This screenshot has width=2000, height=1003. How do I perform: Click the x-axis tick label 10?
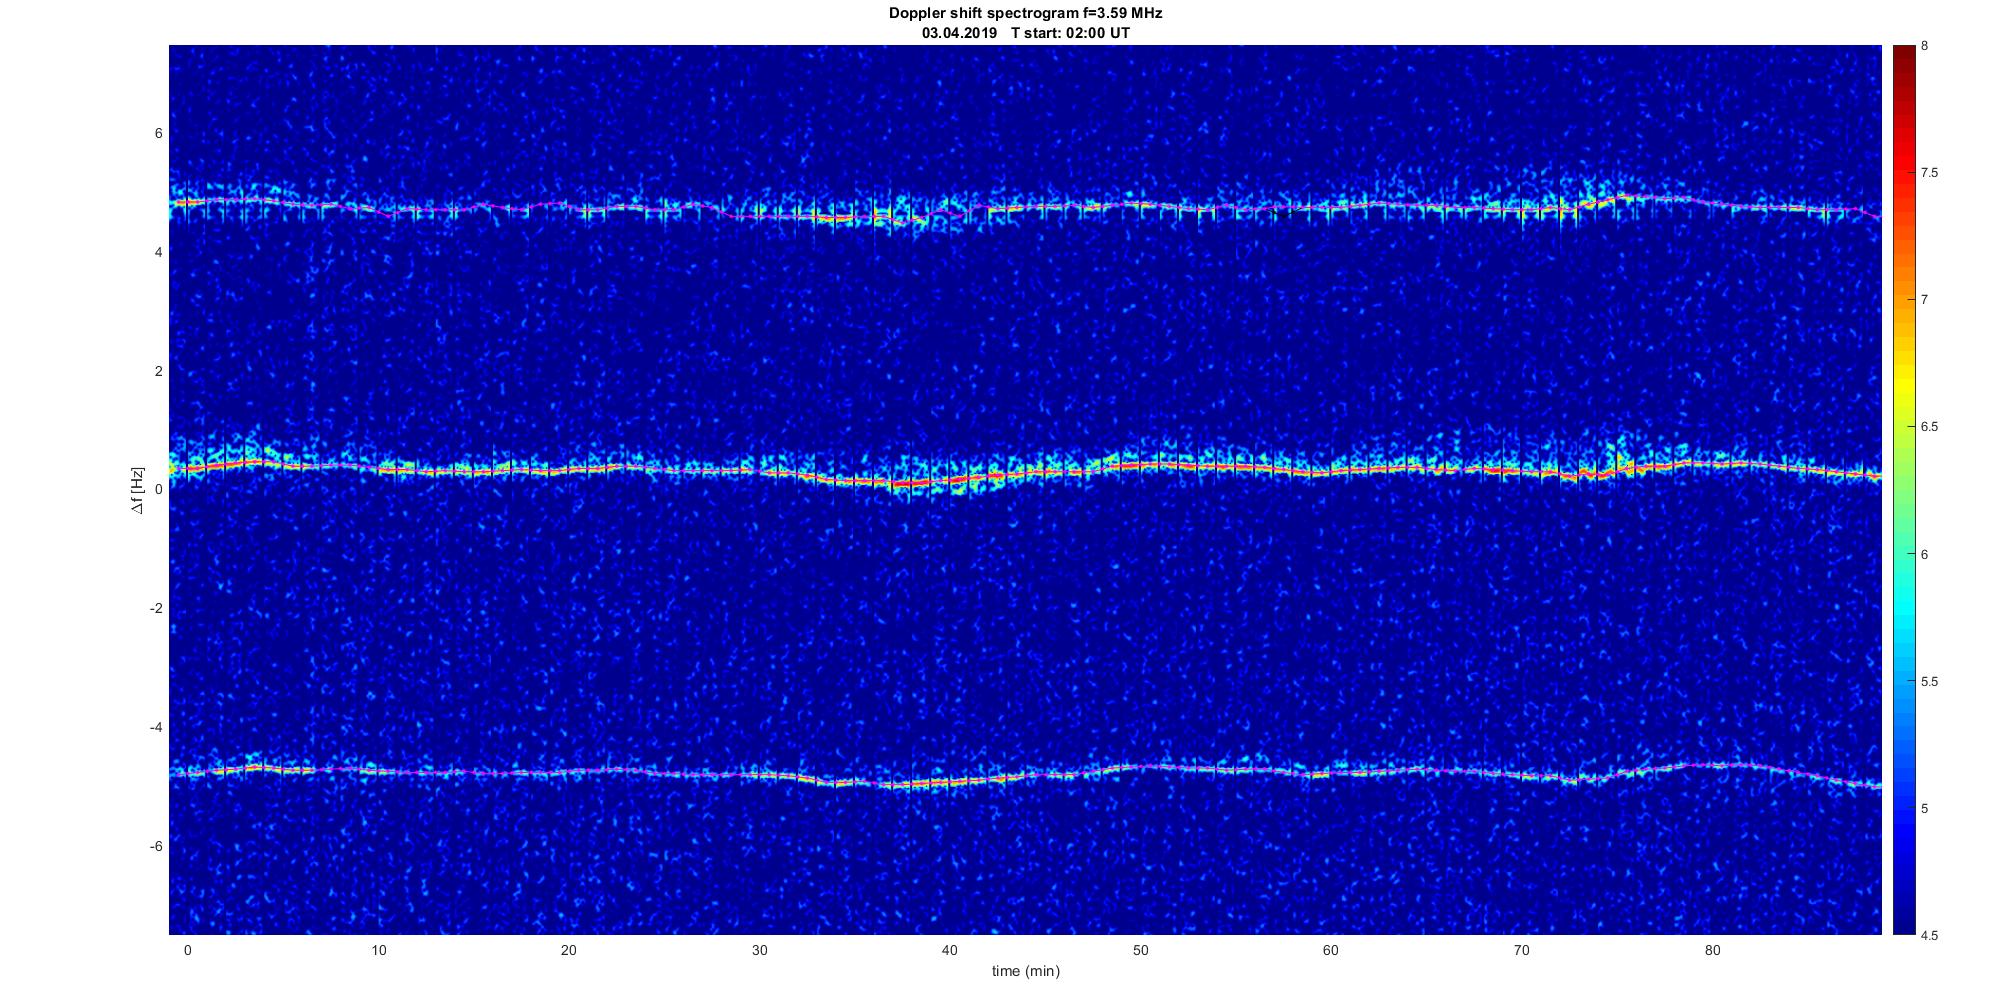pyautogui.click(x=378, y=950)
